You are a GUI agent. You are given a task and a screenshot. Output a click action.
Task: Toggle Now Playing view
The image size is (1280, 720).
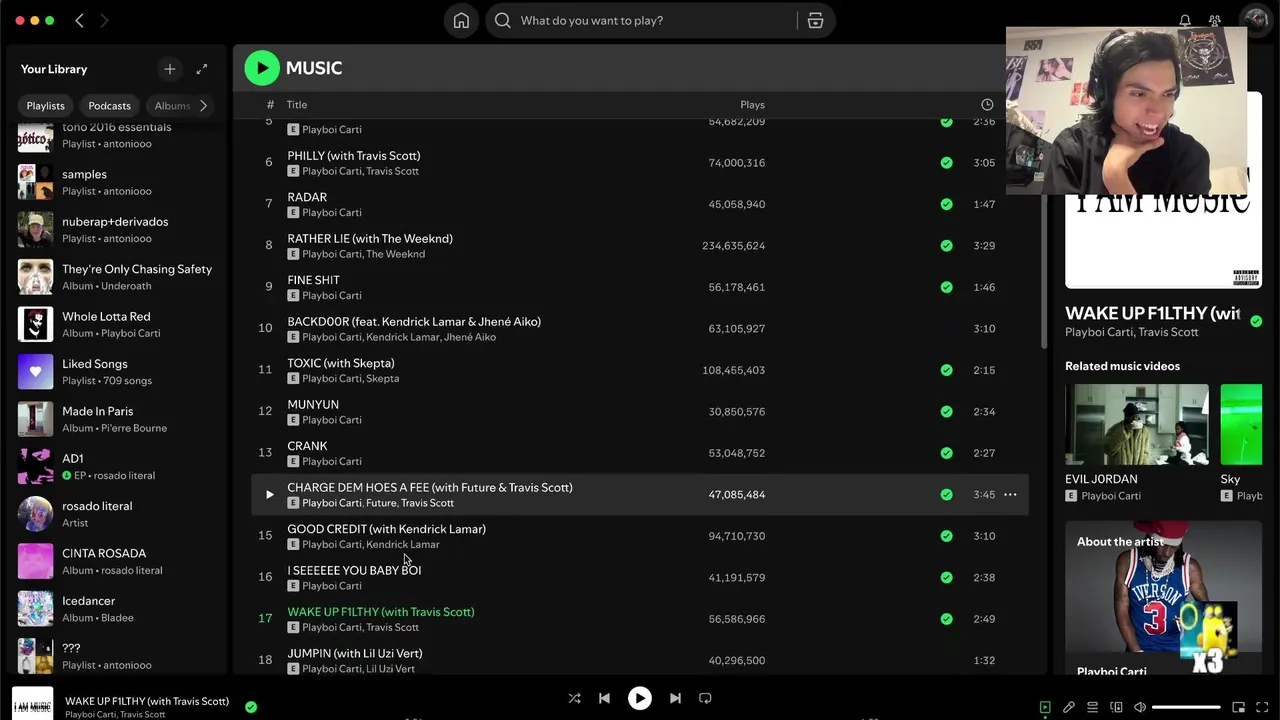click(x=1045, y=707)
